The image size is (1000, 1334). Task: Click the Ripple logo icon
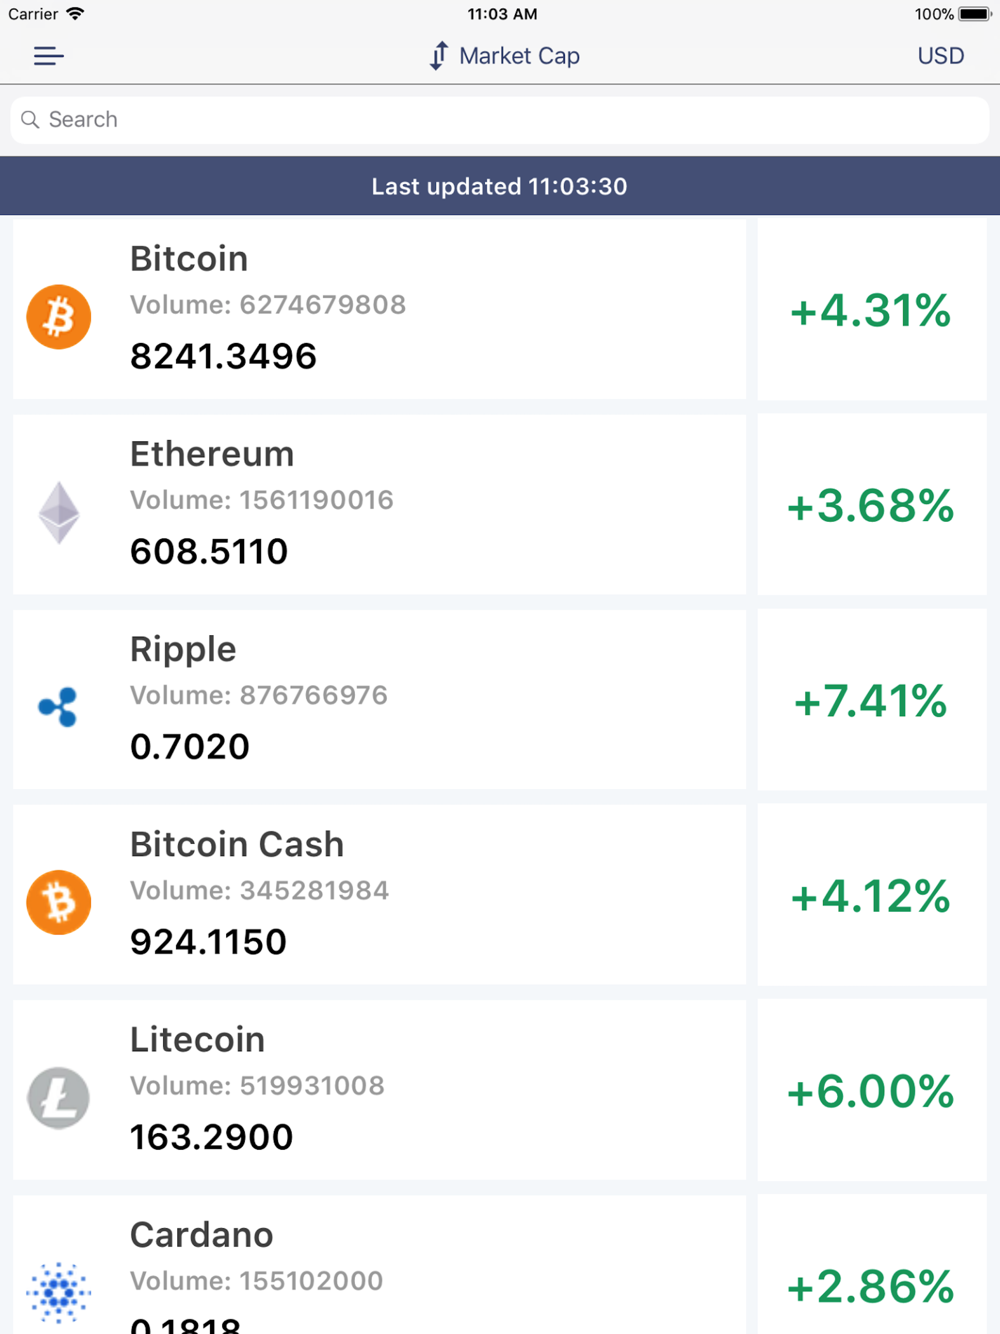point(58,707)
